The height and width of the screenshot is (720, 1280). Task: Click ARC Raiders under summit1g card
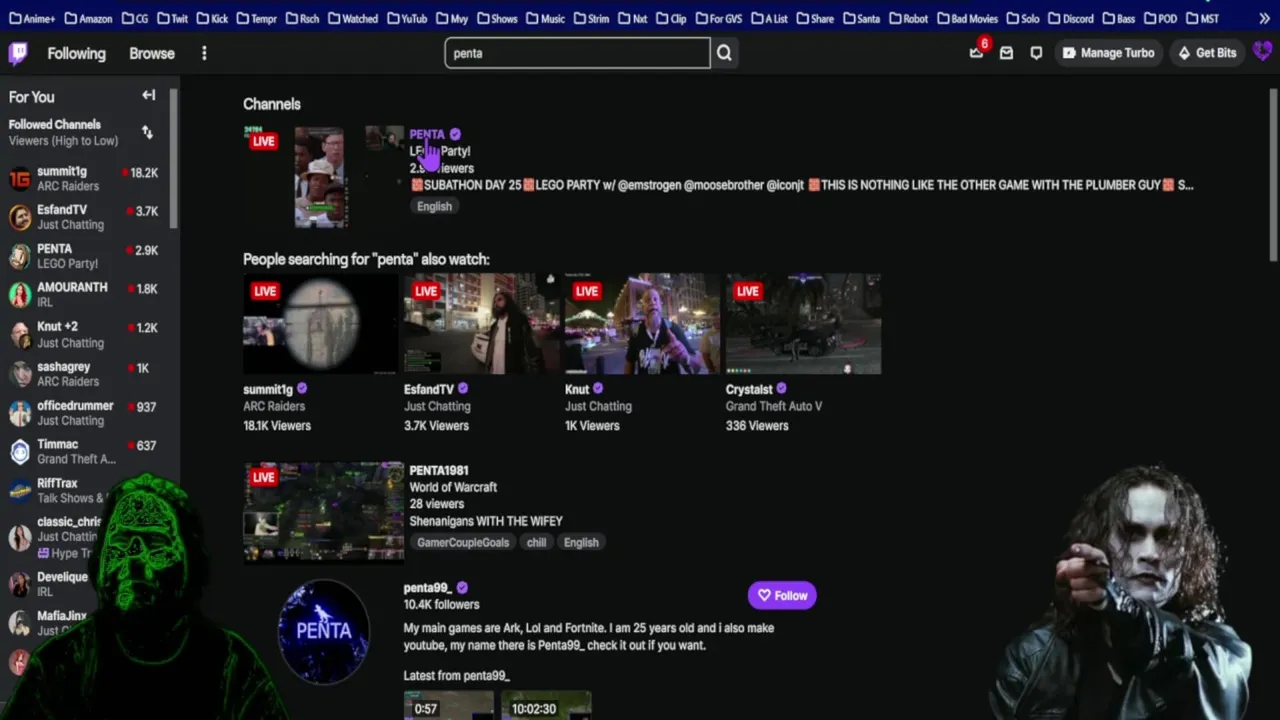pos(274,406)
